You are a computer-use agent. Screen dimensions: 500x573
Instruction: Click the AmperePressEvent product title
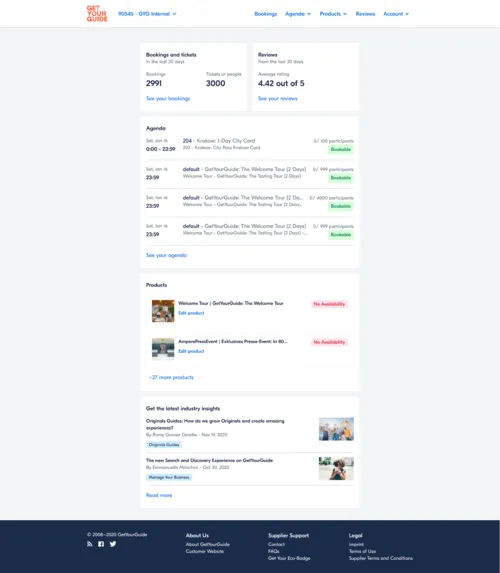pos(233,341)
